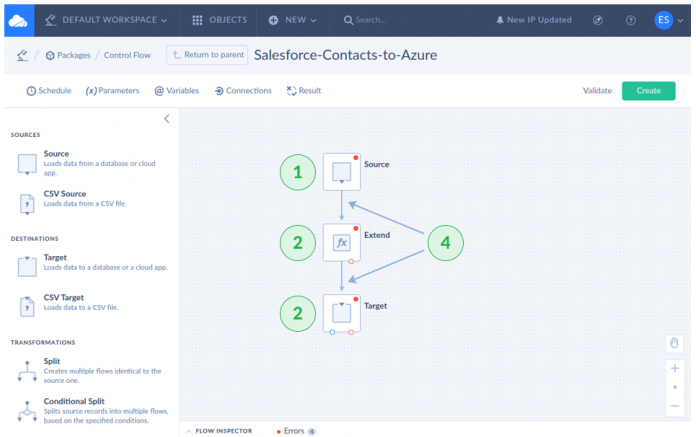Pick the Conditional Split transformation icon
The width and height of the screenshot is (696, 437).
[x=24, y=409]
